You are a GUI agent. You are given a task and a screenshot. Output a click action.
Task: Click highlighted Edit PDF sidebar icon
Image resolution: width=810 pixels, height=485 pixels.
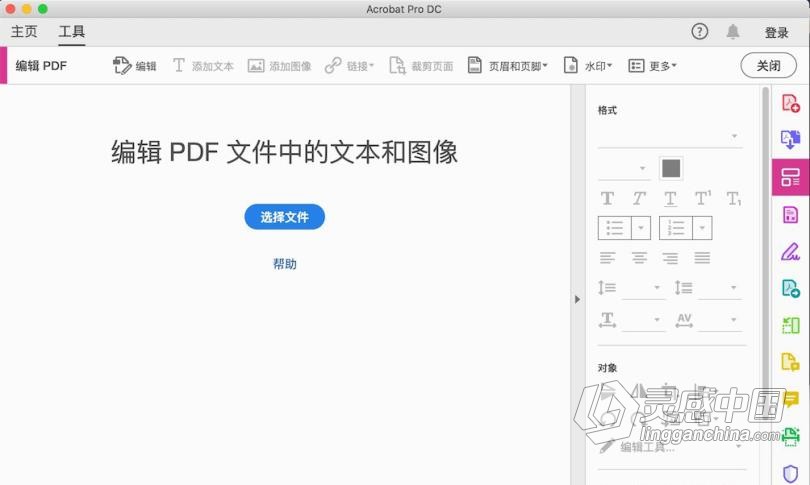[790, 177]
